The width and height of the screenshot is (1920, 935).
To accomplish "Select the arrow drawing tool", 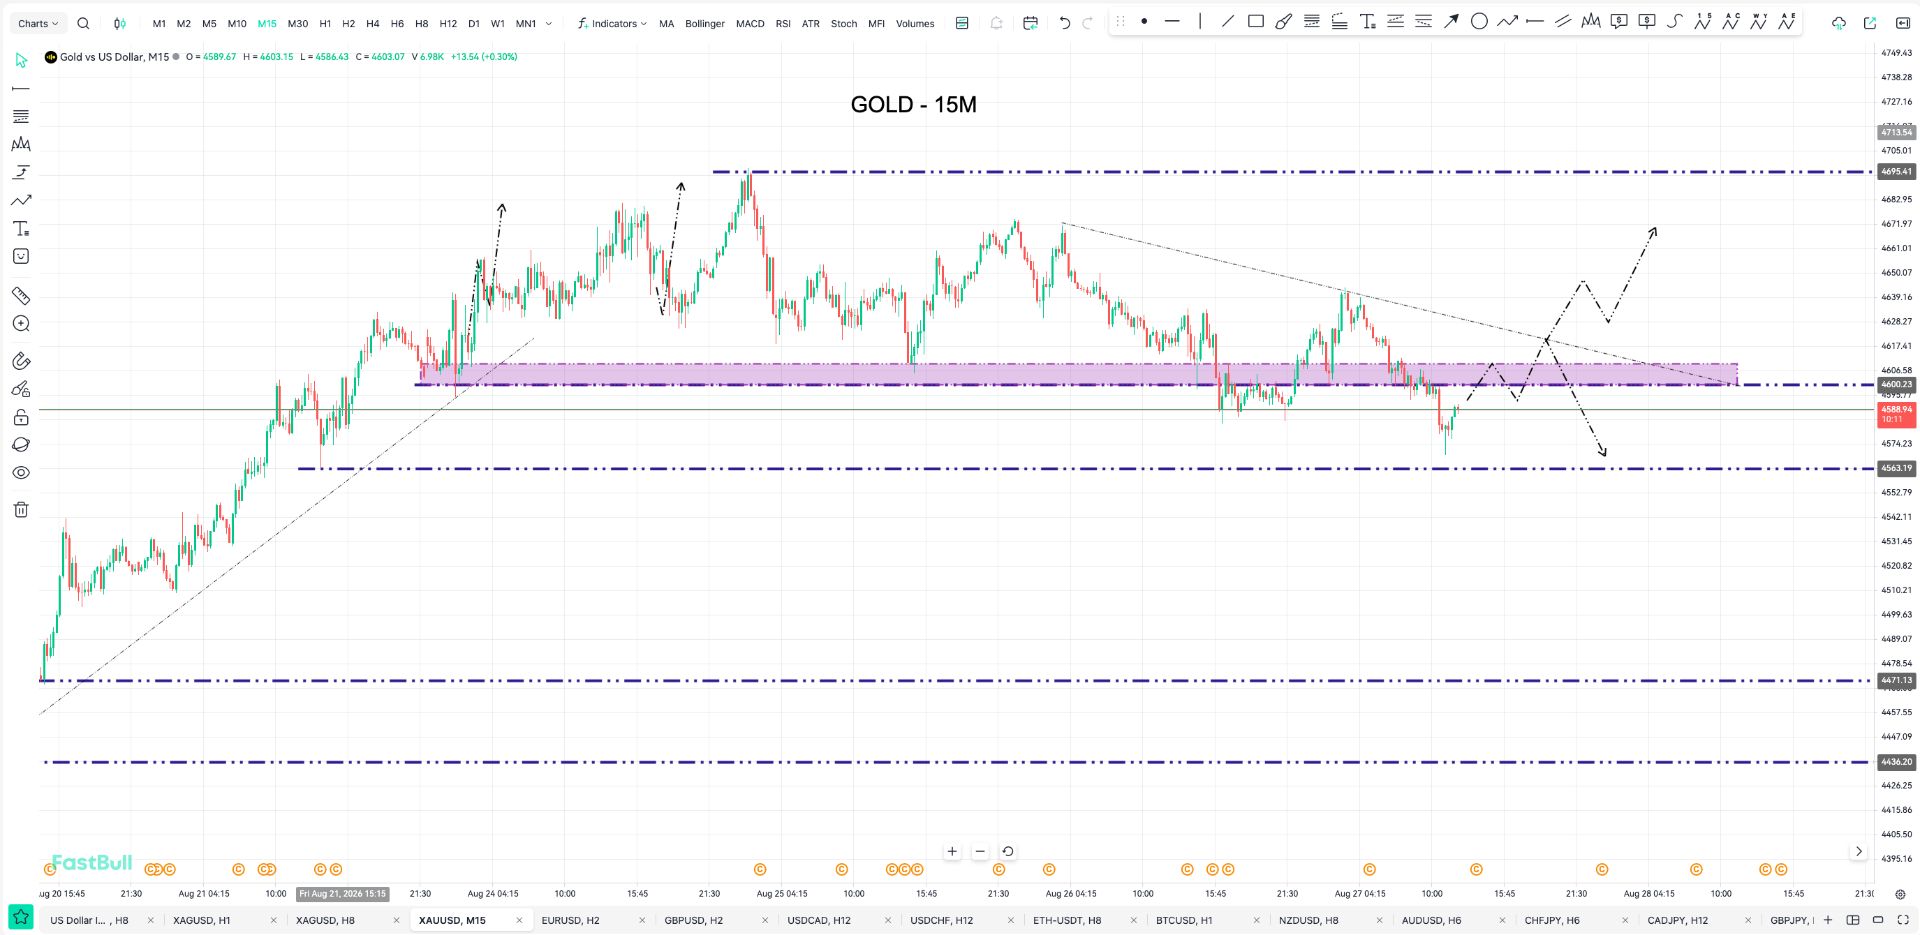I will click(1451, 21).
